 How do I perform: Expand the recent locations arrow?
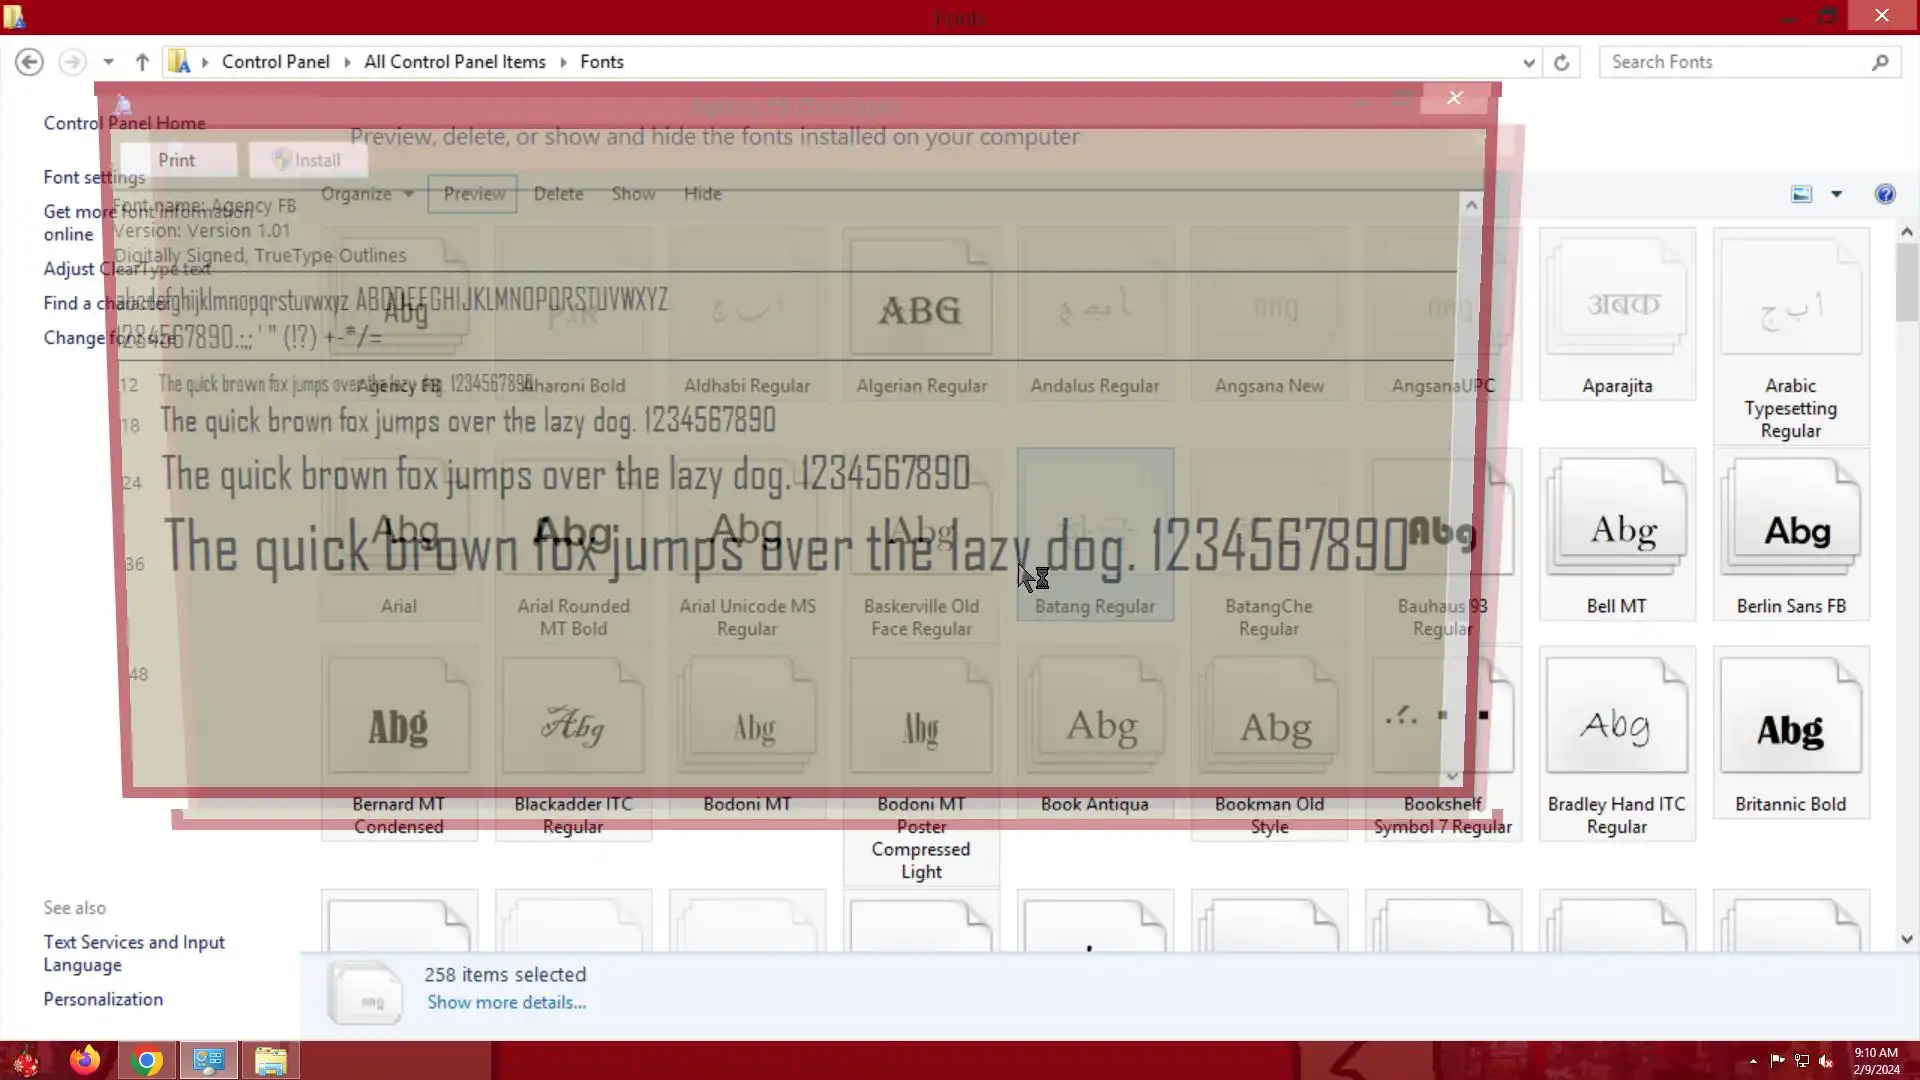108,62
